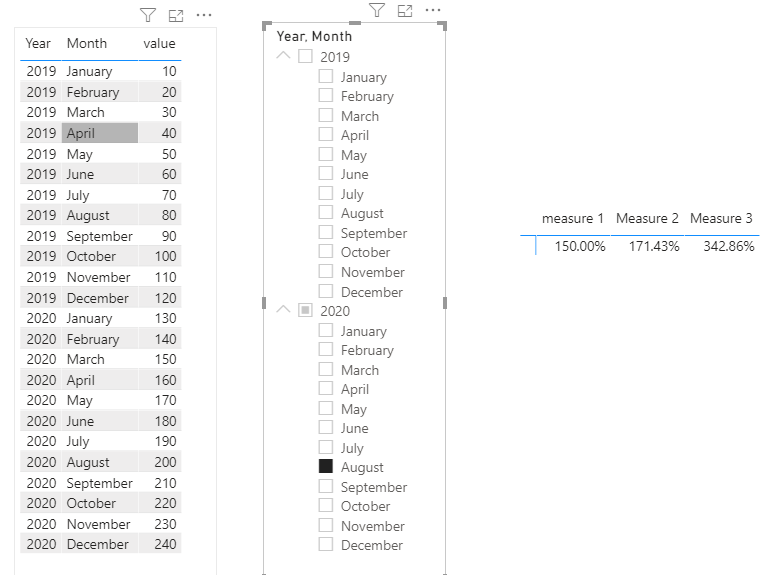Check August under 2019 in slicer
782x575 pixels.
coord(326,212)
